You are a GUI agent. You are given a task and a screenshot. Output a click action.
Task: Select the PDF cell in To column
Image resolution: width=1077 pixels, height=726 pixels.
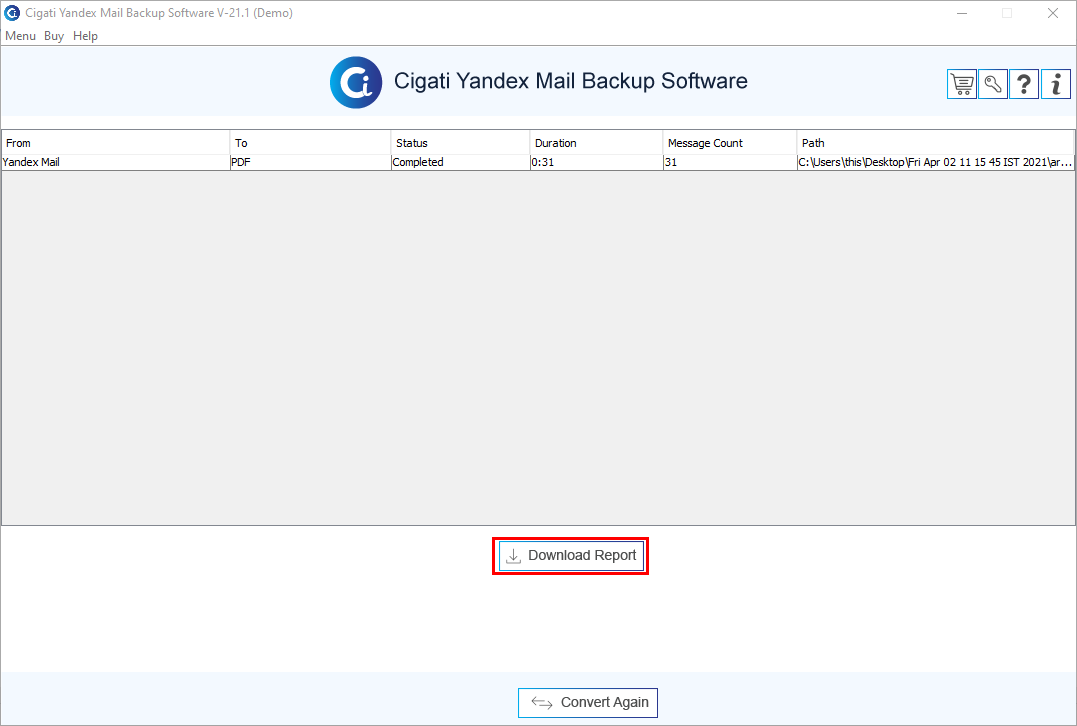click(310, 162)
